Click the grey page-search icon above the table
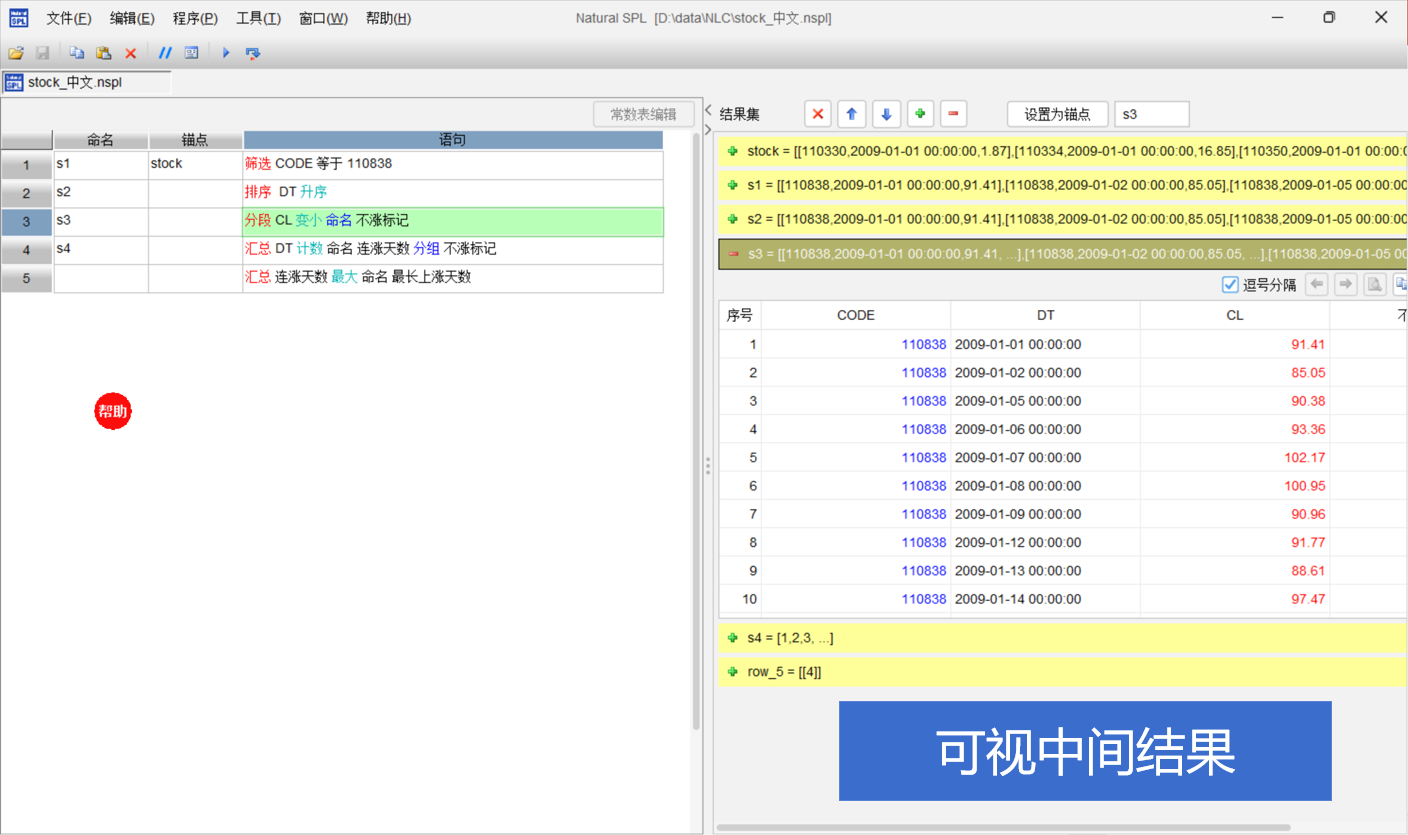 pyautogui.click(x=1375, y=285)
